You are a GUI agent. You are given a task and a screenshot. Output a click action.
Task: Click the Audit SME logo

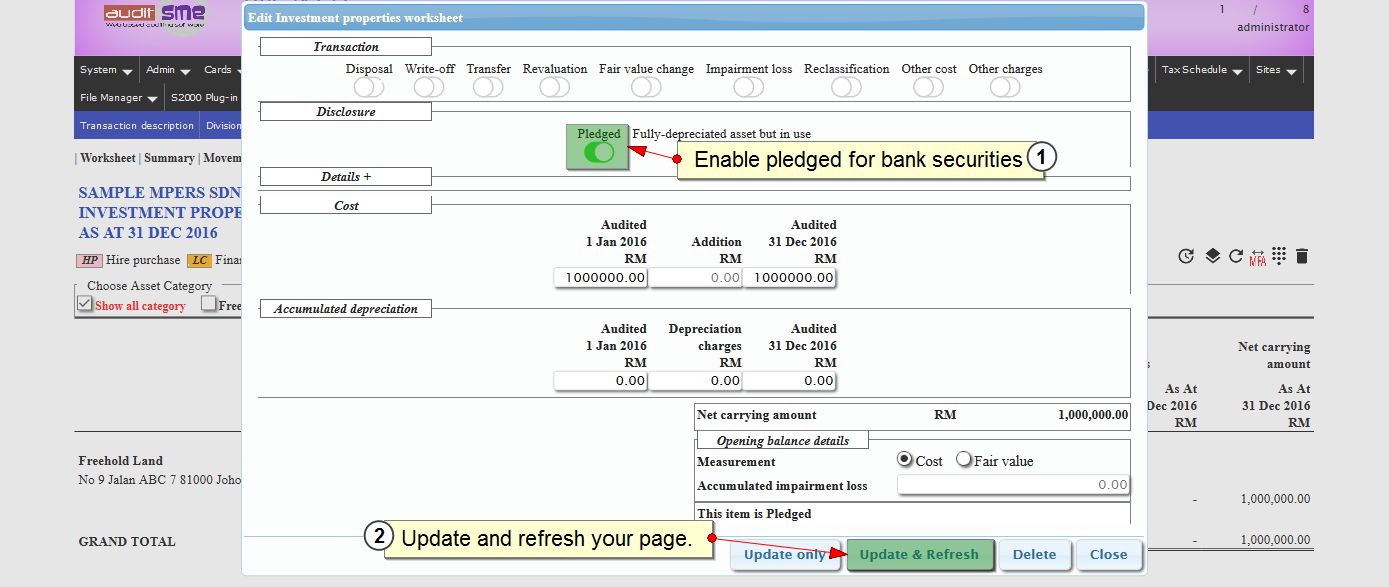[155, 15]
